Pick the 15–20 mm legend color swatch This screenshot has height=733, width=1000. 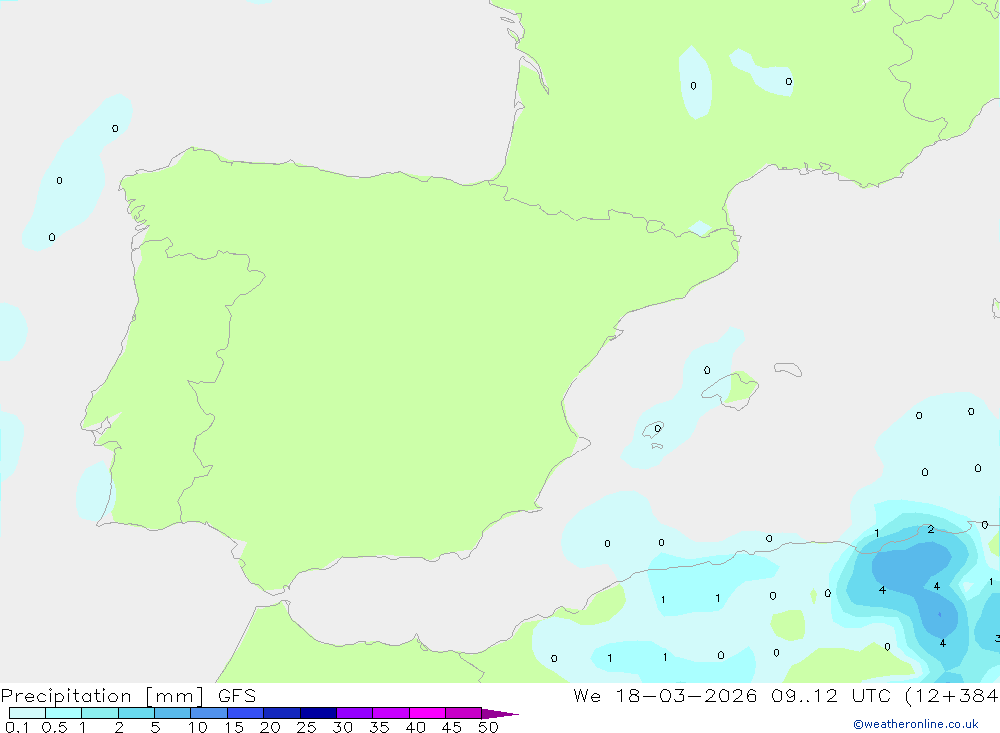coord(245,713)
